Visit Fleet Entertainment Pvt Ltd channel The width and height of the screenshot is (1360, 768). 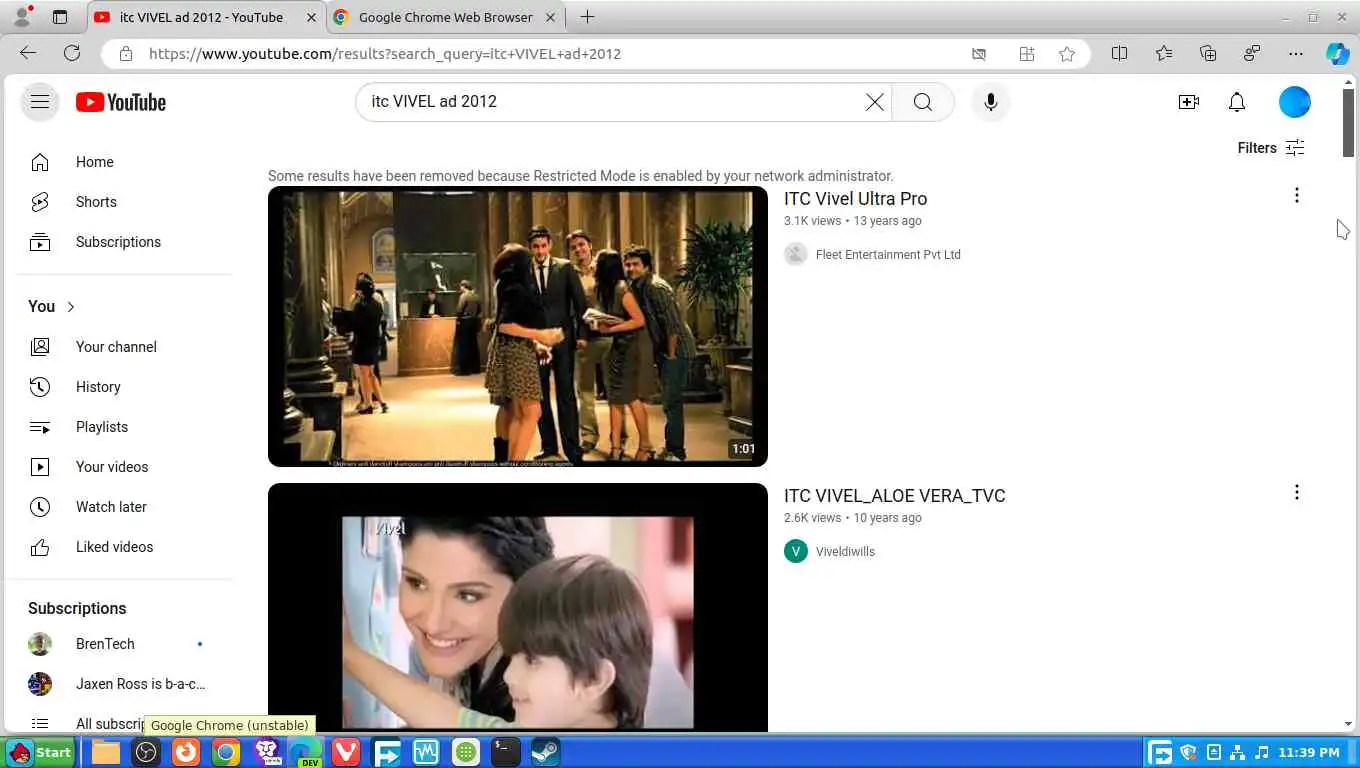point(888,255)
